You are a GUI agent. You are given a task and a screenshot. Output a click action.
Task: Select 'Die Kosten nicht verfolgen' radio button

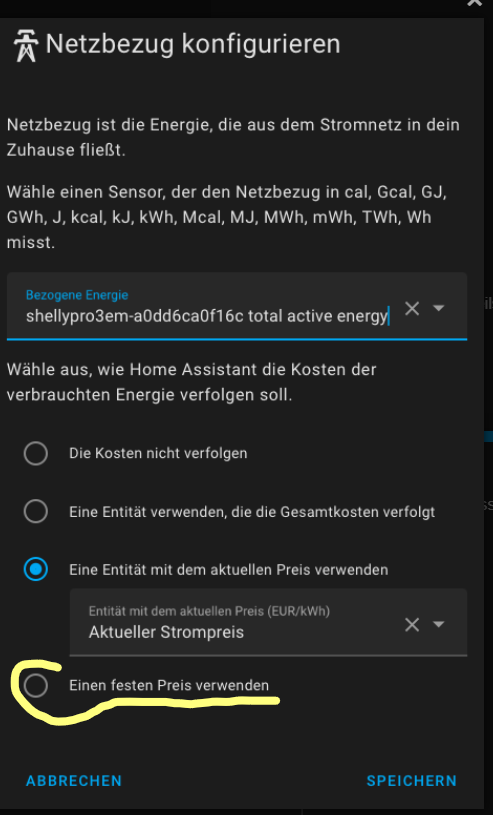36,454
